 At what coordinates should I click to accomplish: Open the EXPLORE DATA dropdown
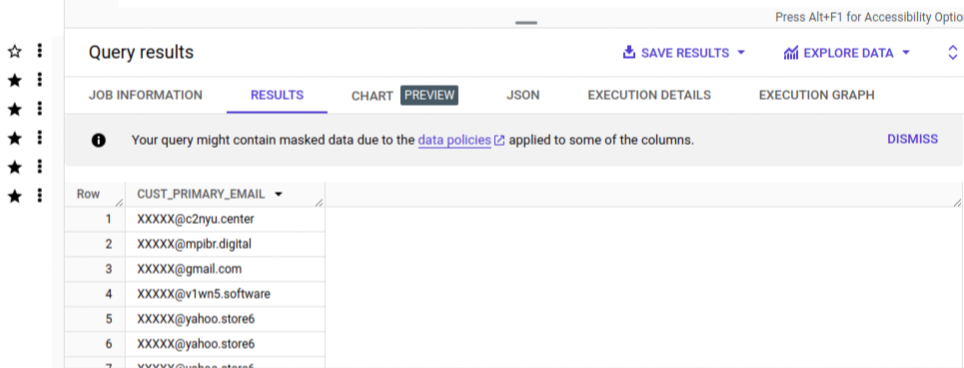[x=847, y=53]
